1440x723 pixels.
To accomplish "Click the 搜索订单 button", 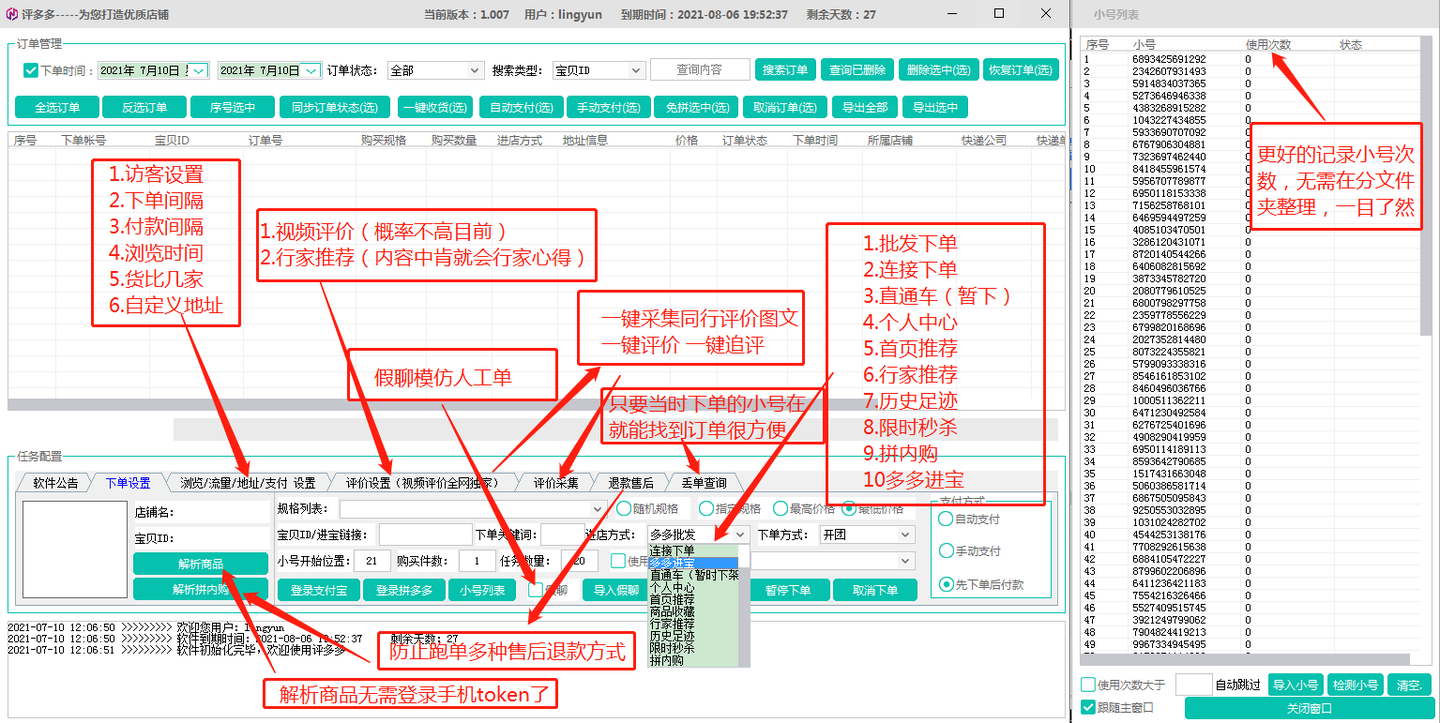I will tap(785, 70).
